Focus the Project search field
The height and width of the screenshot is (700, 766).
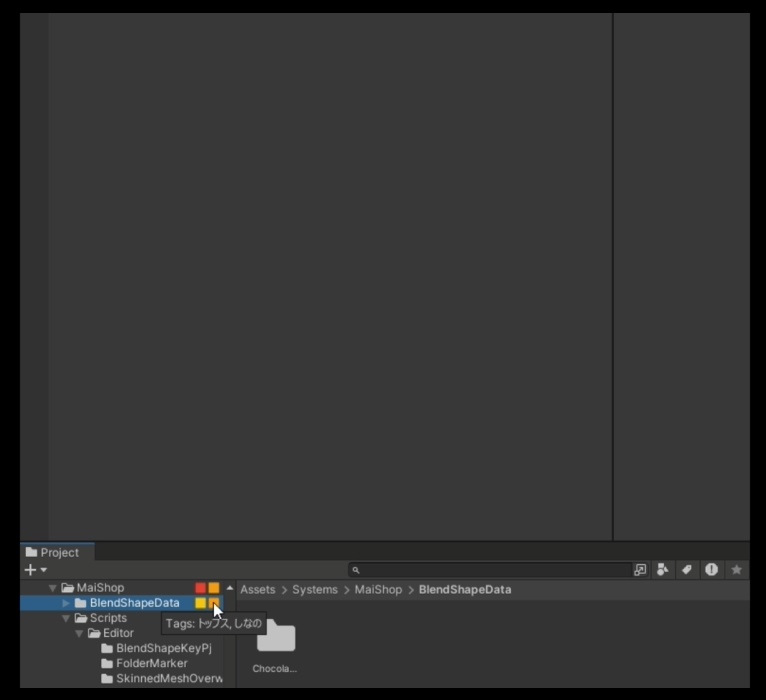(491, 570)
